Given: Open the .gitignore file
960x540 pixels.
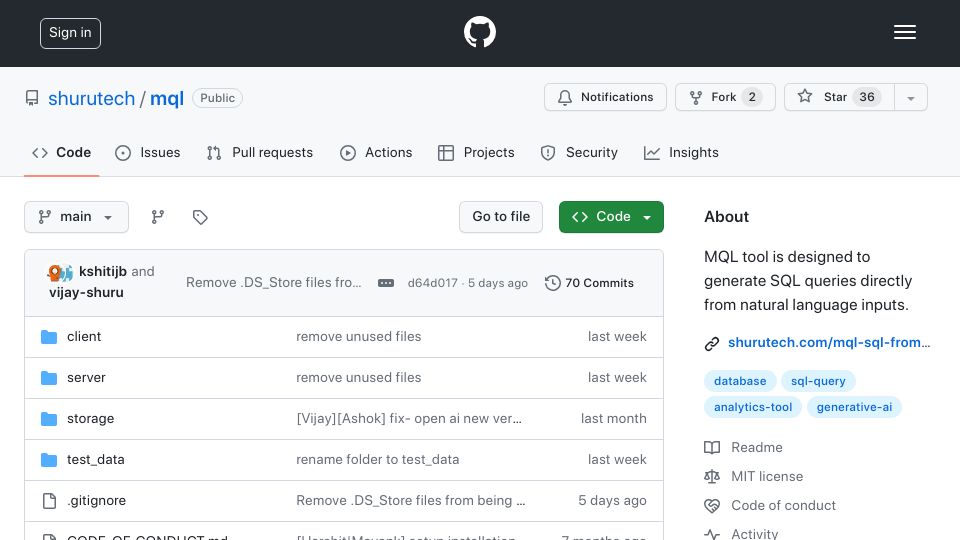Looking at the screenshot, I should (x=97, y=500).
